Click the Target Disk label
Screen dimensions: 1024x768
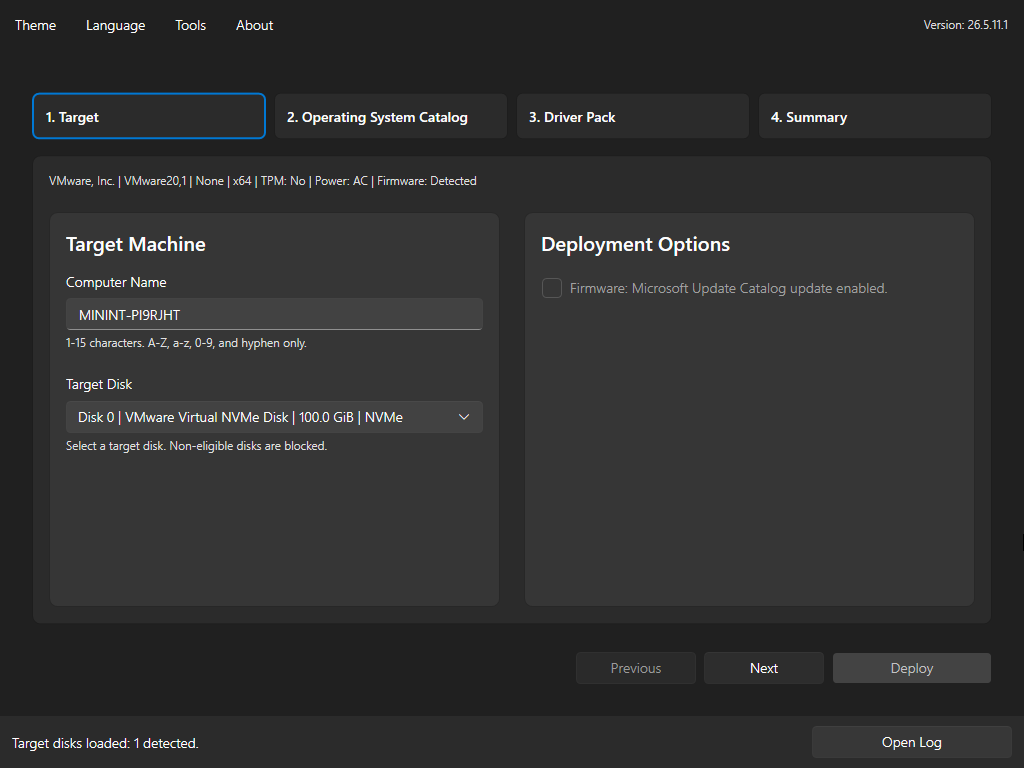tap(99, 384)
